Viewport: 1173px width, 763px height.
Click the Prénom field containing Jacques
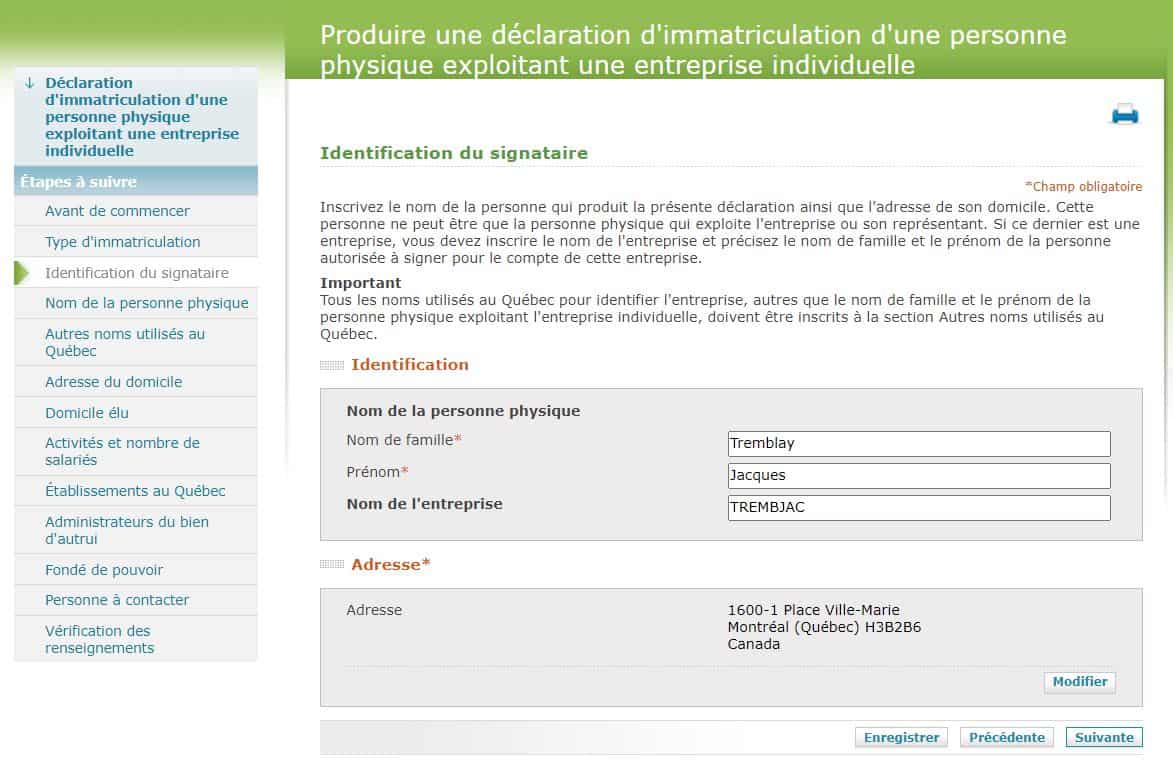click(x=918, y=475)
